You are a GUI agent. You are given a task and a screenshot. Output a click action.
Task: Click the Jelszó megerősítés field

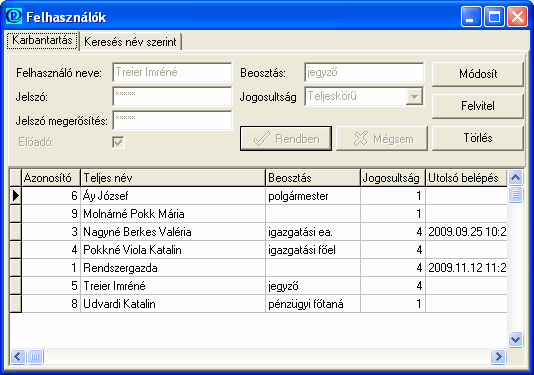click(x=172, y=120)
